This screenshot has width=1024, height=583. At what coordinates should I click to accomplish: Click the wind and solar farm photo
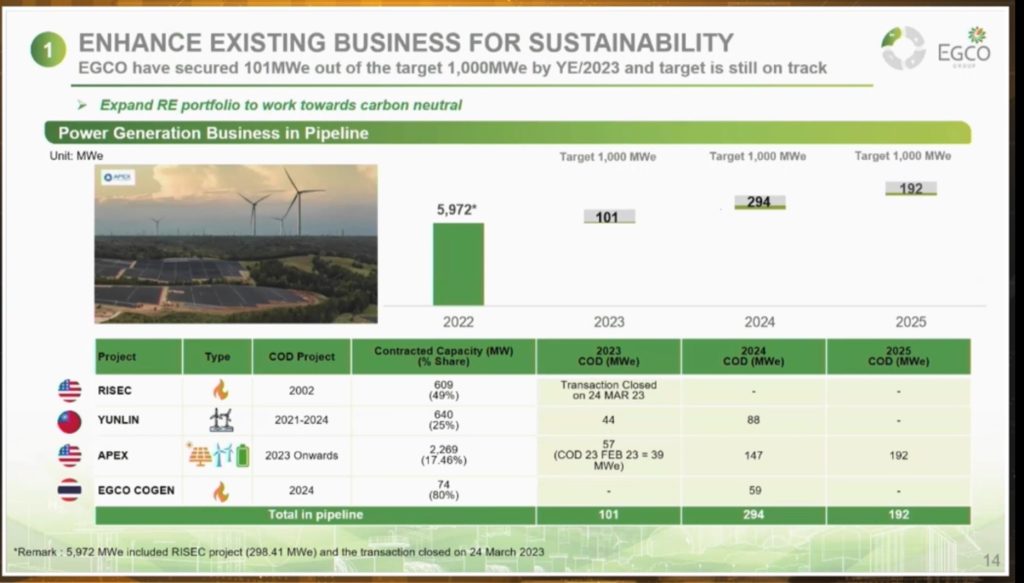(x=236, y=244)
